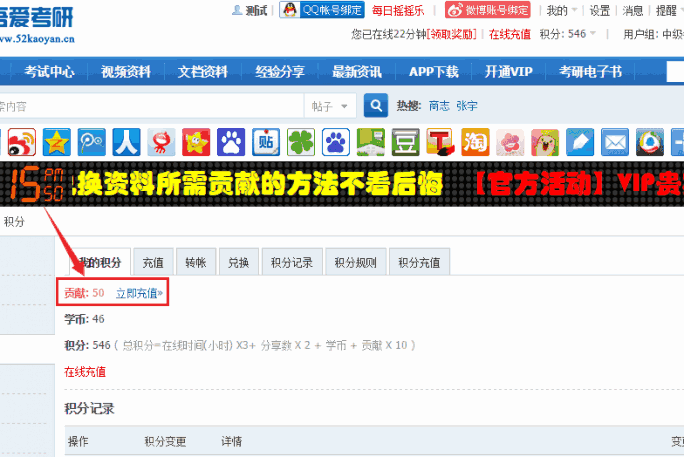
Task: Share to Douban via the green icon
Action: tap(405, 141)
